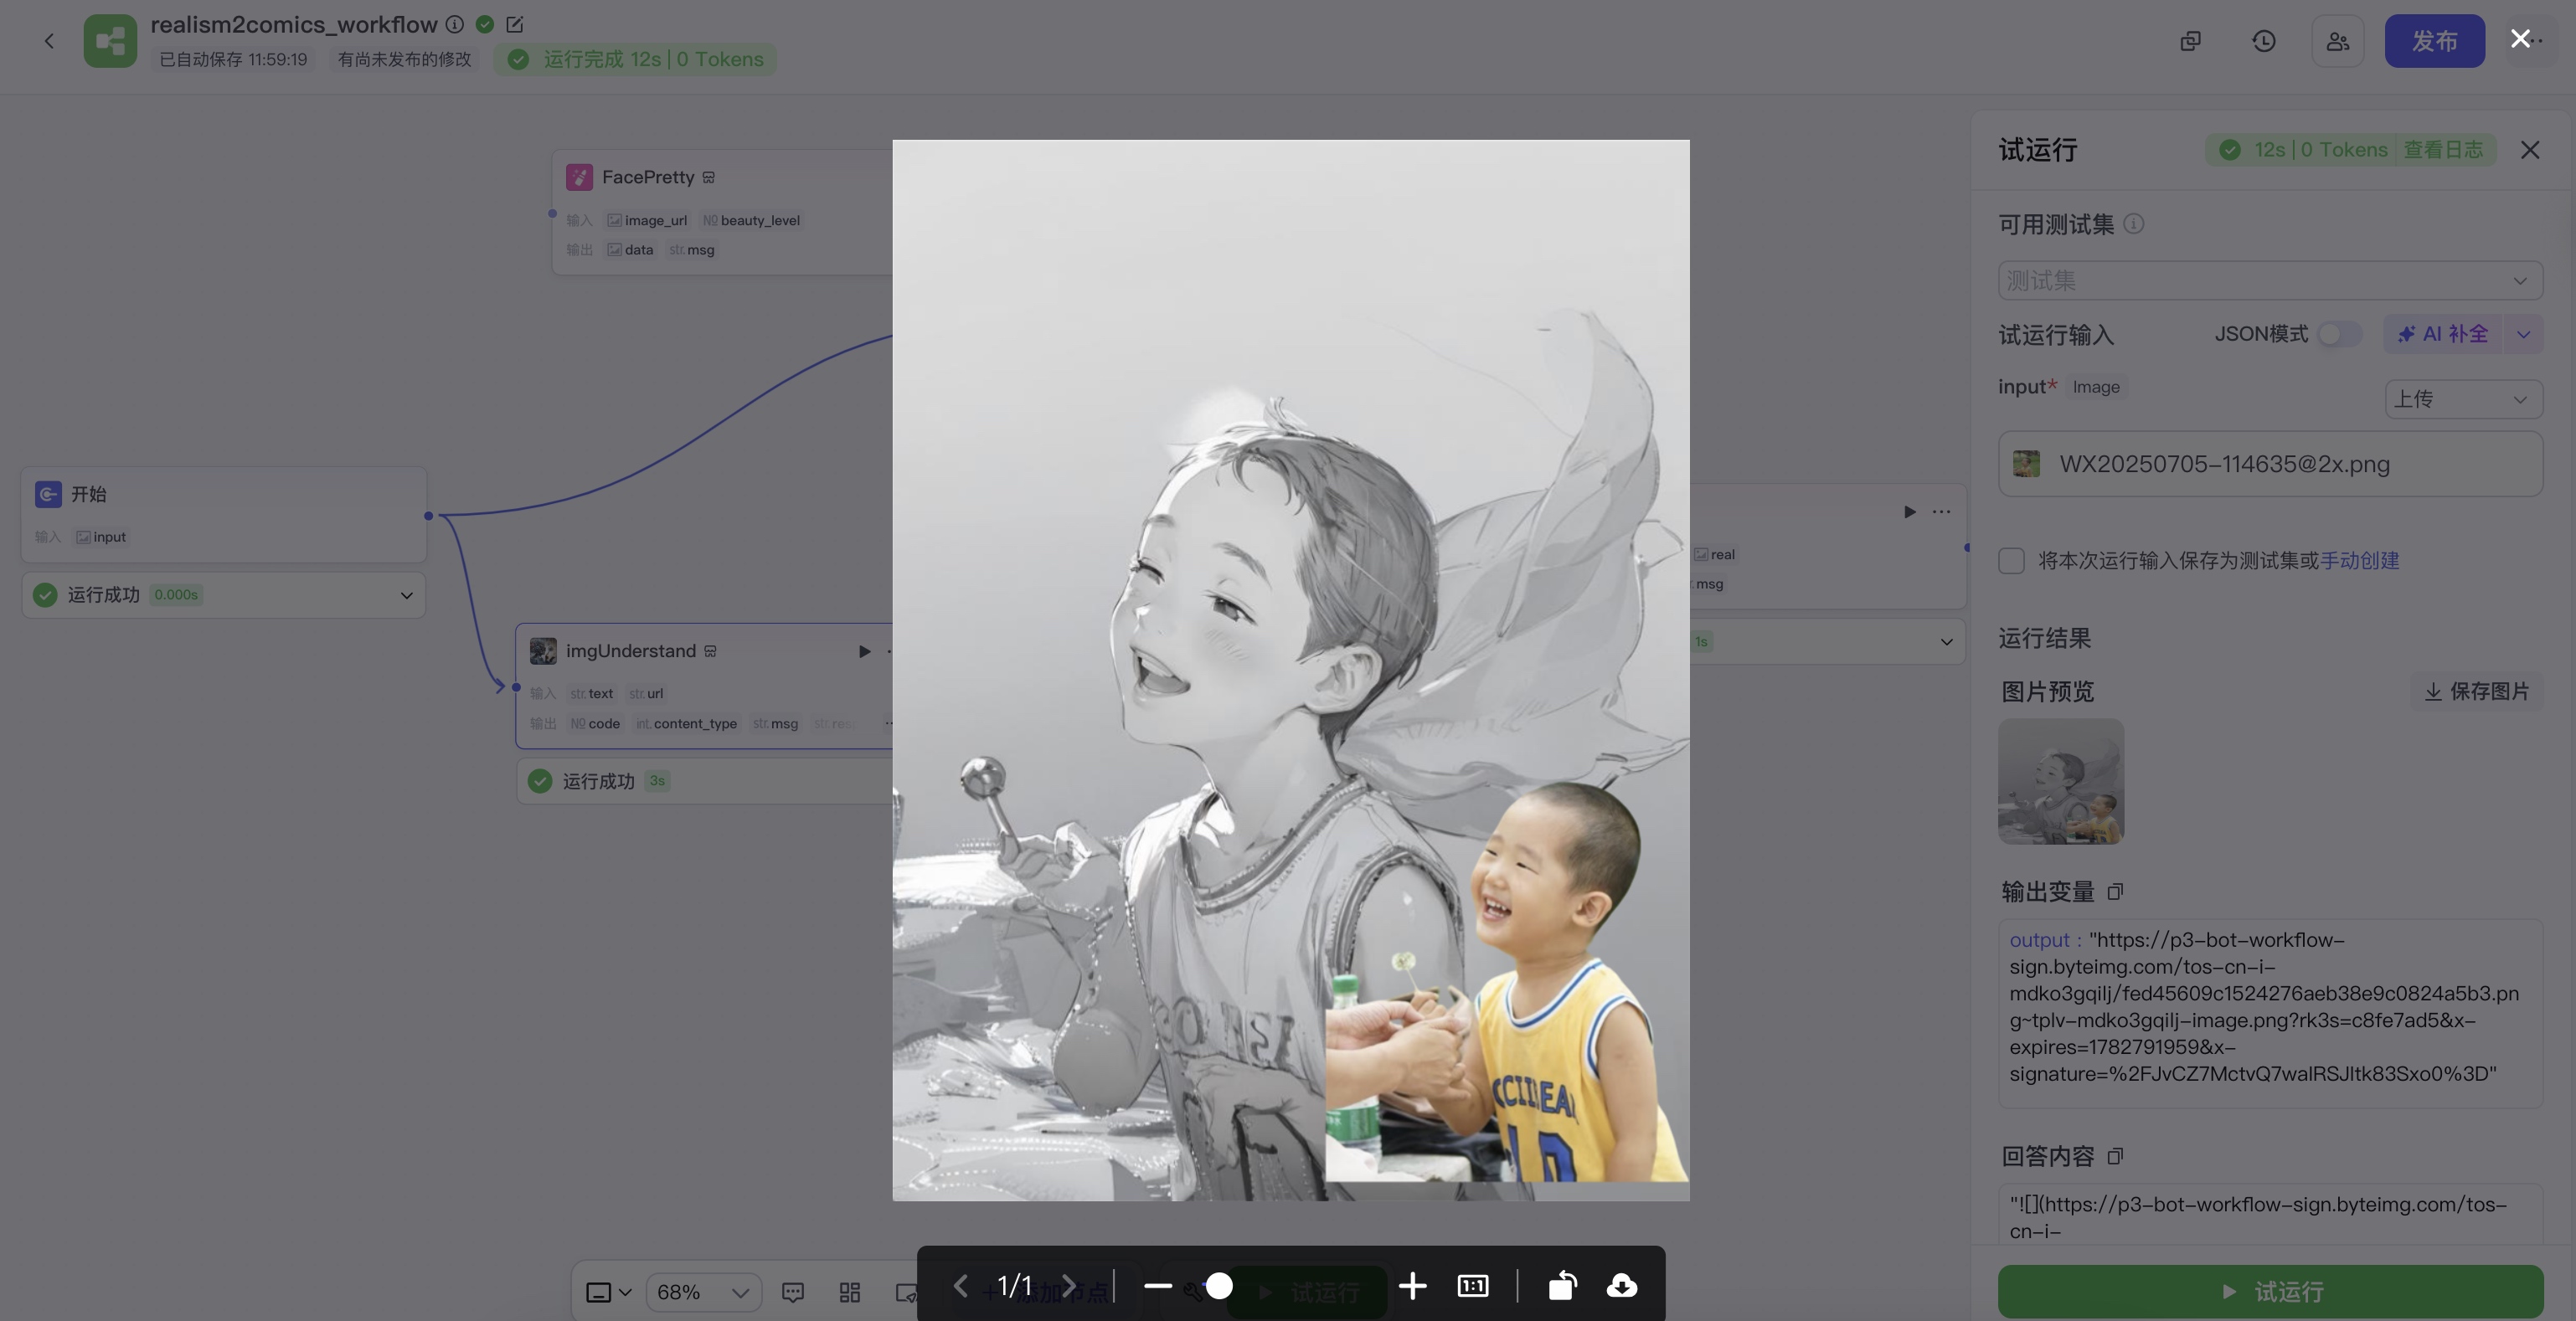Close the 试运行 side panel
2576x1321 pixels.
tap(2530, 150)
